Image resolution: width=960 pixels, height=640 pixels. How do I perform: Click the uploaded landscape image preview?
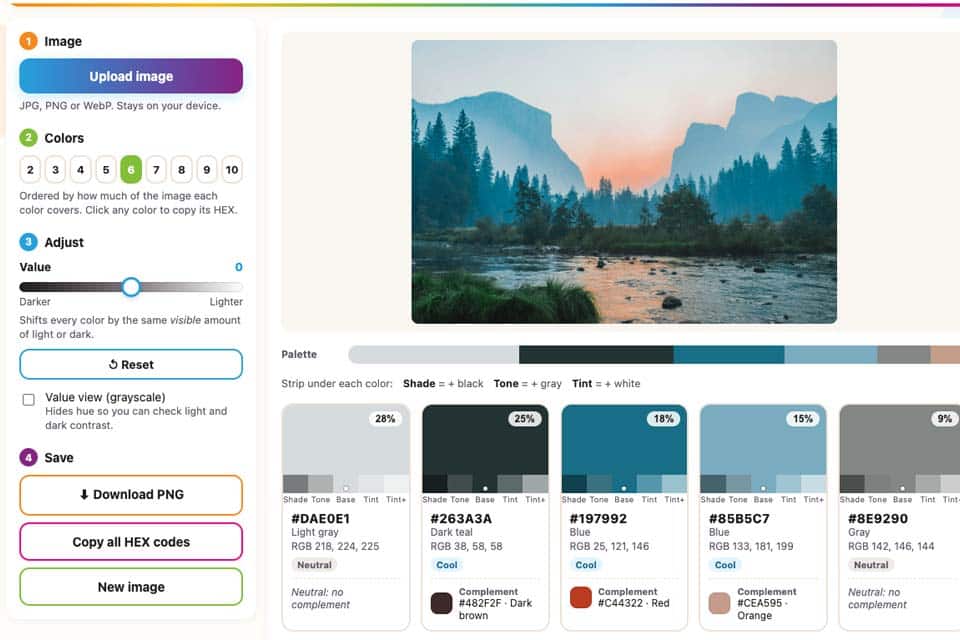click(624, 182)
